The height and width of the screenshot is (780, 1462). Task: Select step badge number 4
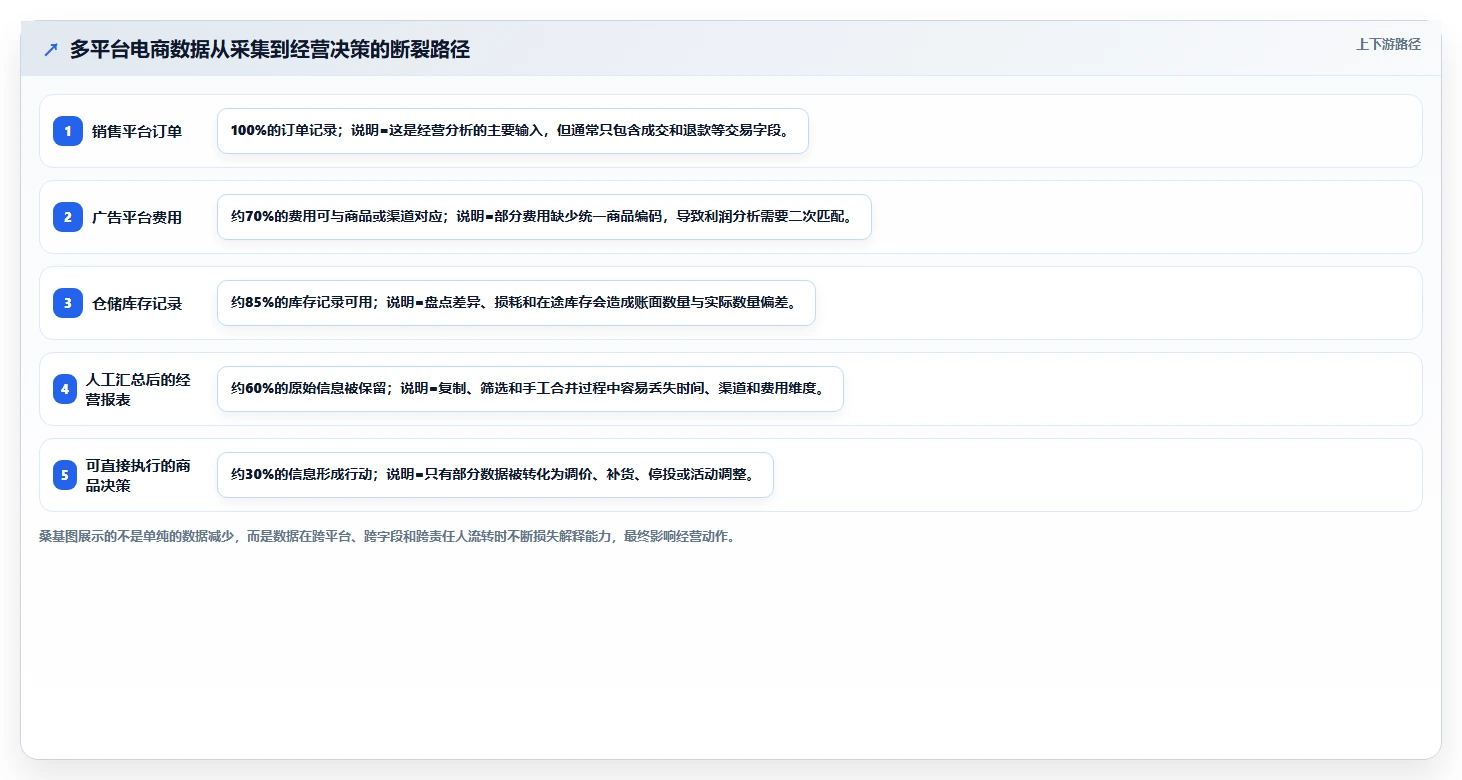(x=65, y=389)
